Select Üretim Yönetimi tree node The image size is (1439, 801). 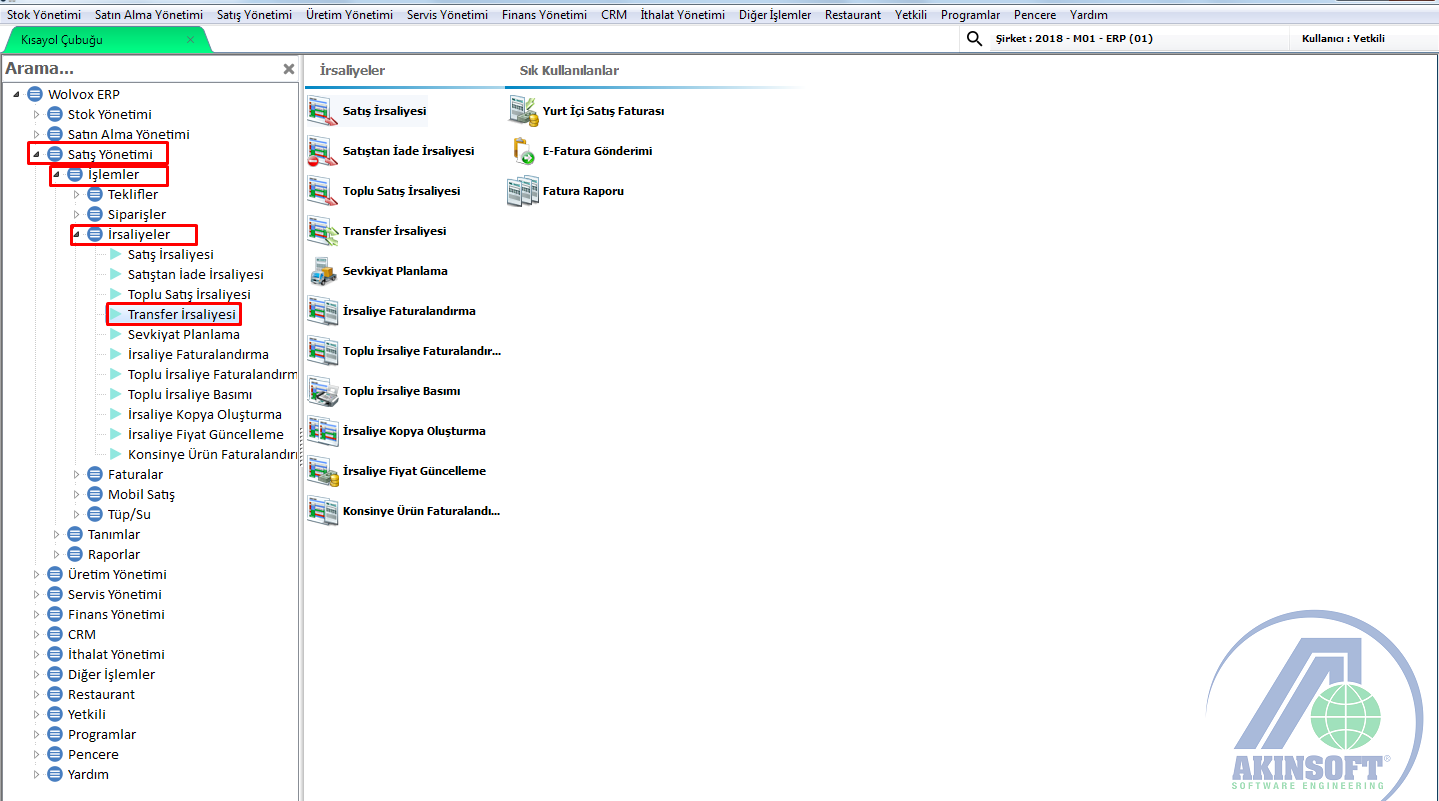click(117, 574)
